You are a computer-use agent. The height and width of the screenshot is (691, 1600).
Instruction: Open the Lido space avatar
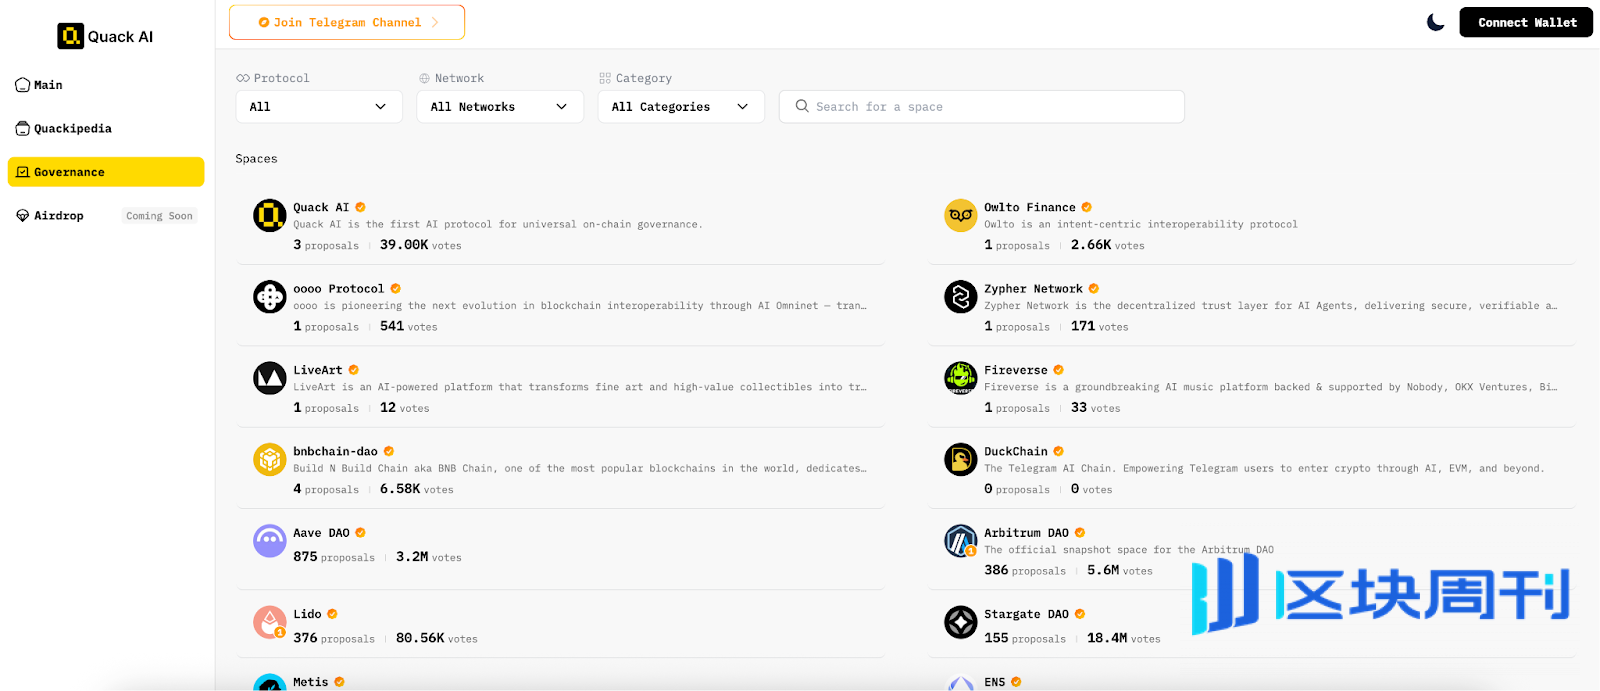[x=270, y=622]
